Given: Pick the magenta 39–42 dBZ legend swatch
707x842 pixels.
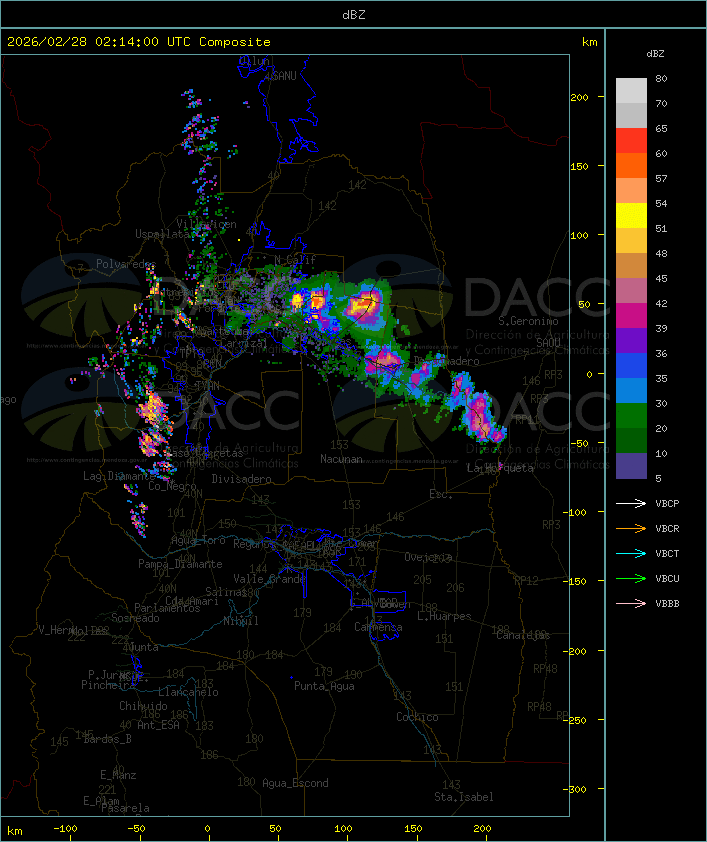Looking at the screenshot, I should point(631,315).
